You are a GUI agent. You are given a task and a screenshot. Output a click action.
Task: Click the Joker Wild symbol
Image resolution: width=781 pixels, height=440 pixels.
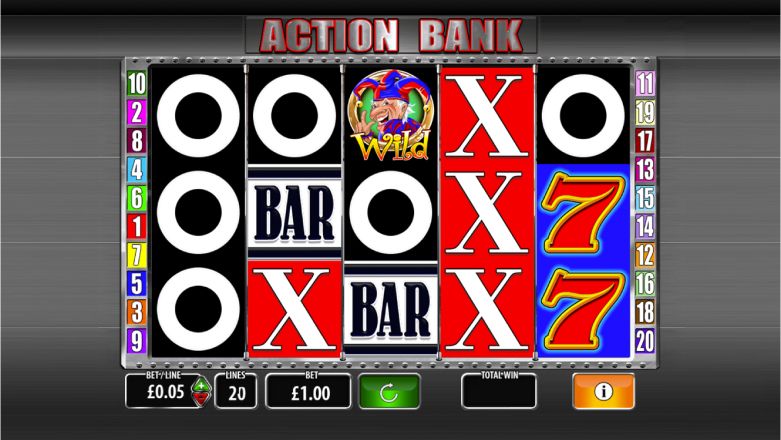click(390, 115)
